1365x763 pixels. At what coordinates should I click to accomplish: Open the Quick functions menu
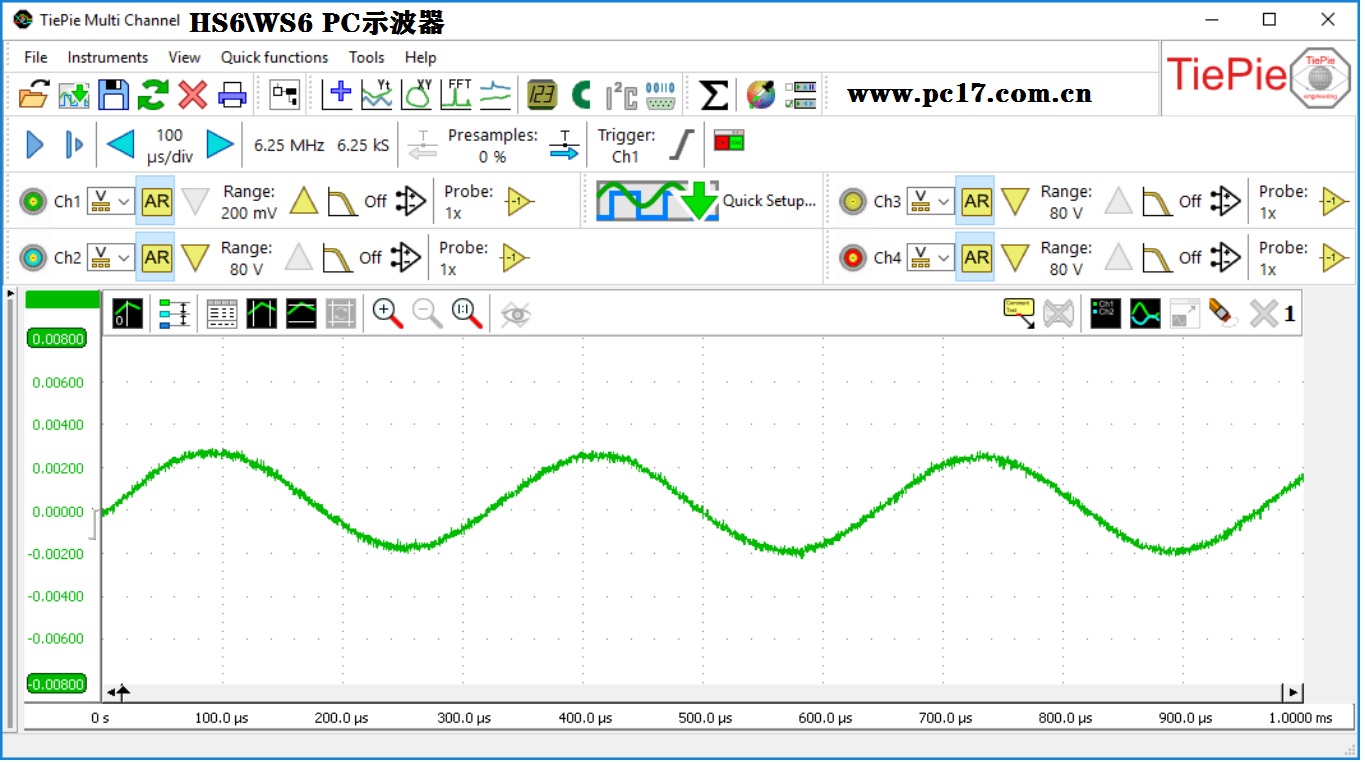pyautogui.click(x=274, y=57)
